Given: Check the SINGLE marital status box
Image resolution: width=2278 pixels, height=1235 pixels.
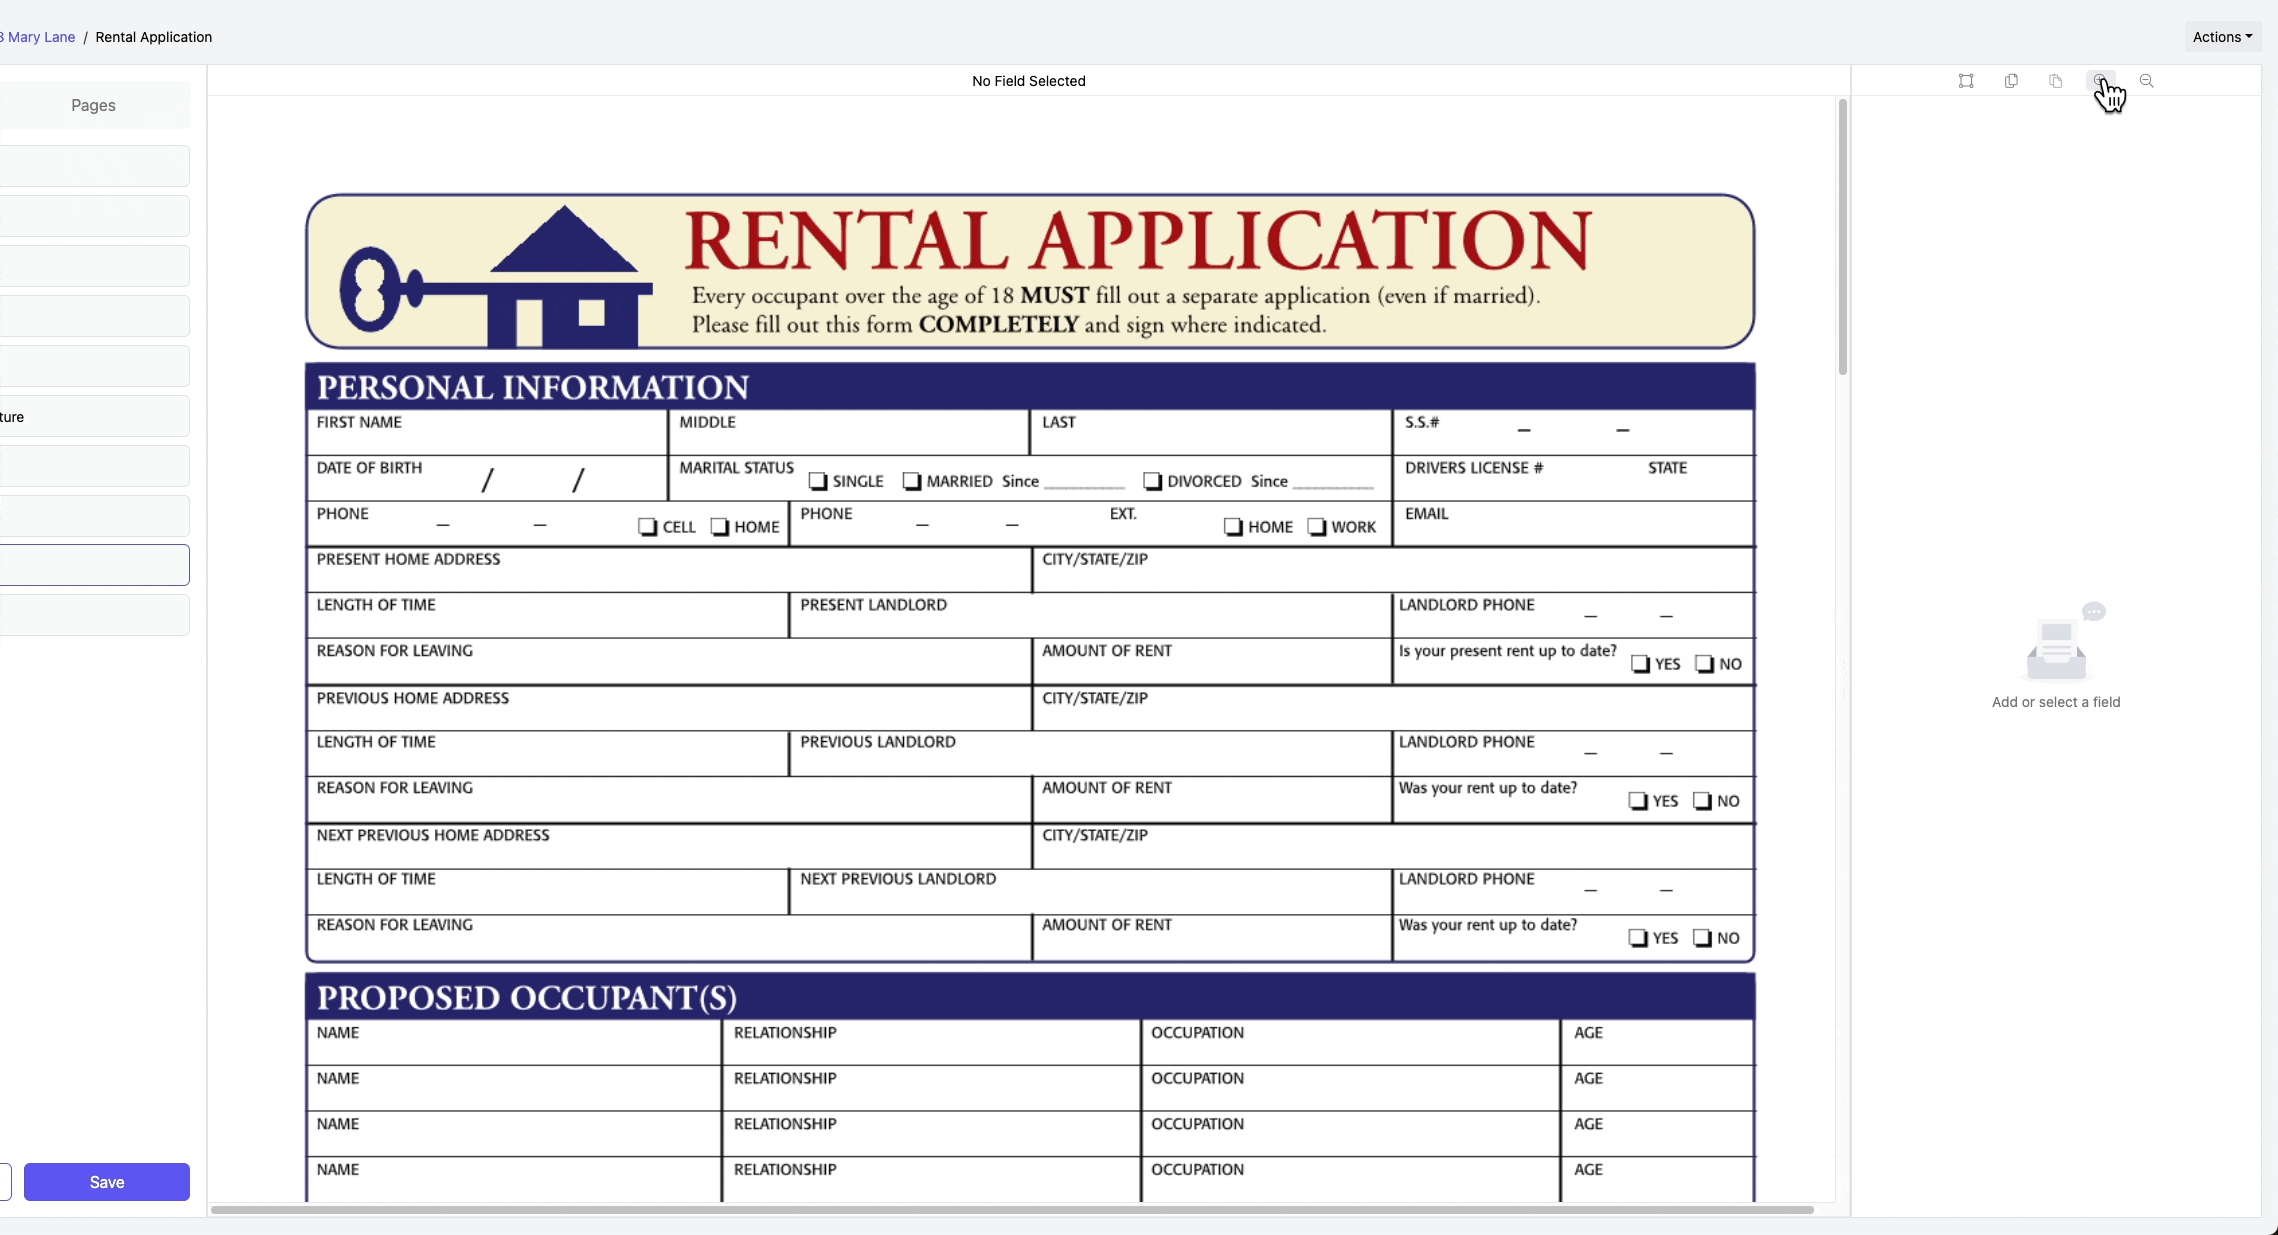Looking at the screenshot, I should pyautogui.click(x=818, y=481).
